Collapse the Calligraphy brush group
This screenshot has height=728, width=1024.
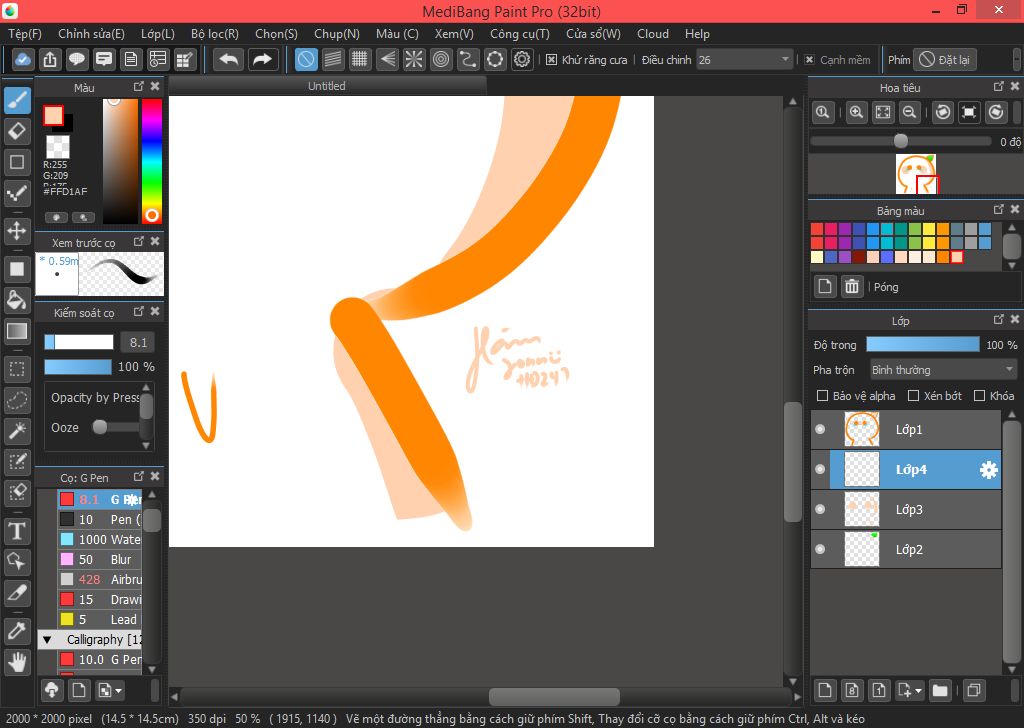pos(47,640)
